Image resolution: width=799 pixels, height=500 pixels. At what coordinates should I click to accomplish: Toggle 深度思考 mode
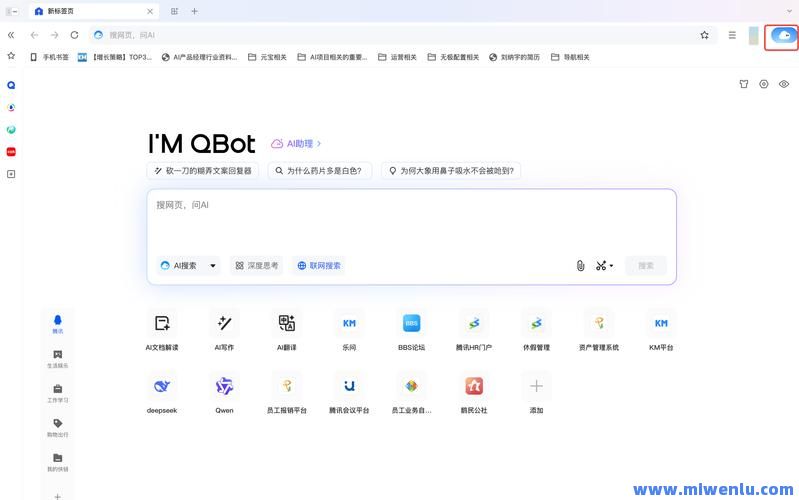[x=257, y=266]
